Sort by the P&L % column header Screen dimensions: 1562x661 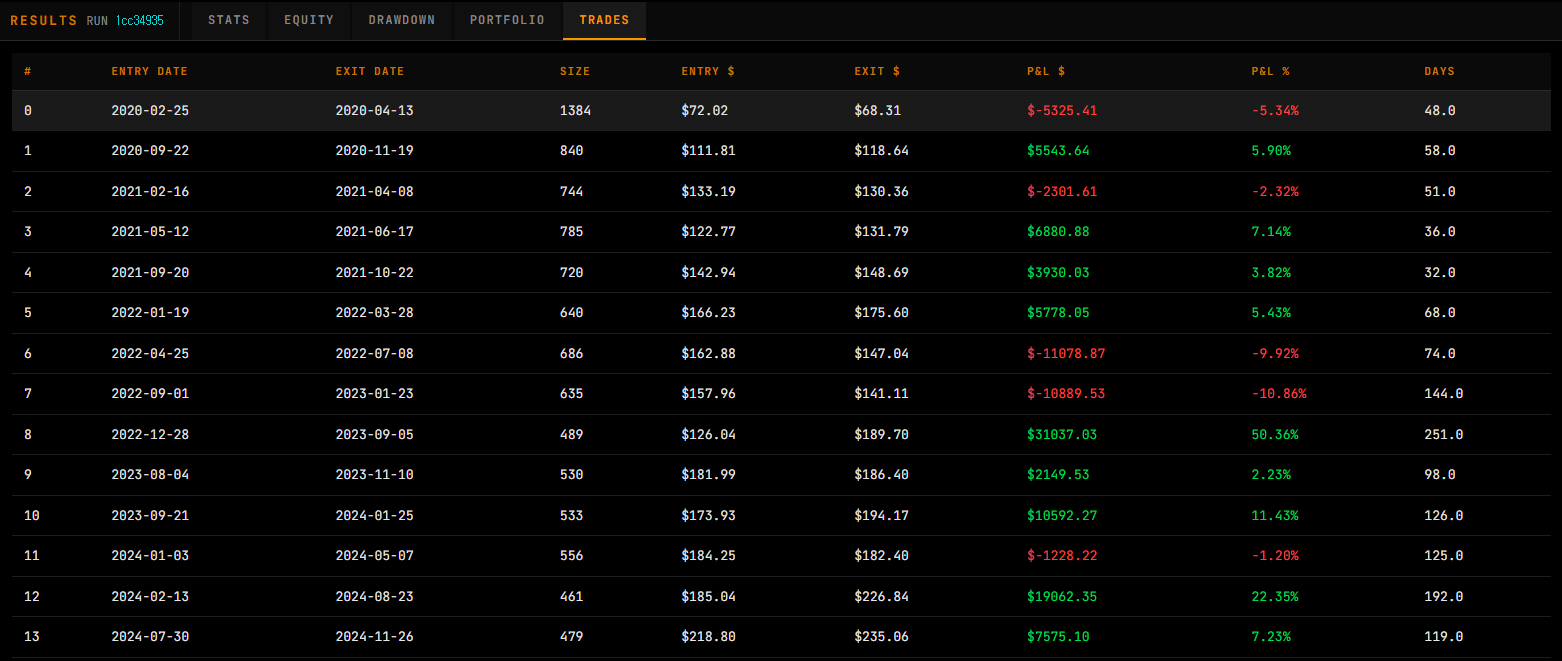1270,72
